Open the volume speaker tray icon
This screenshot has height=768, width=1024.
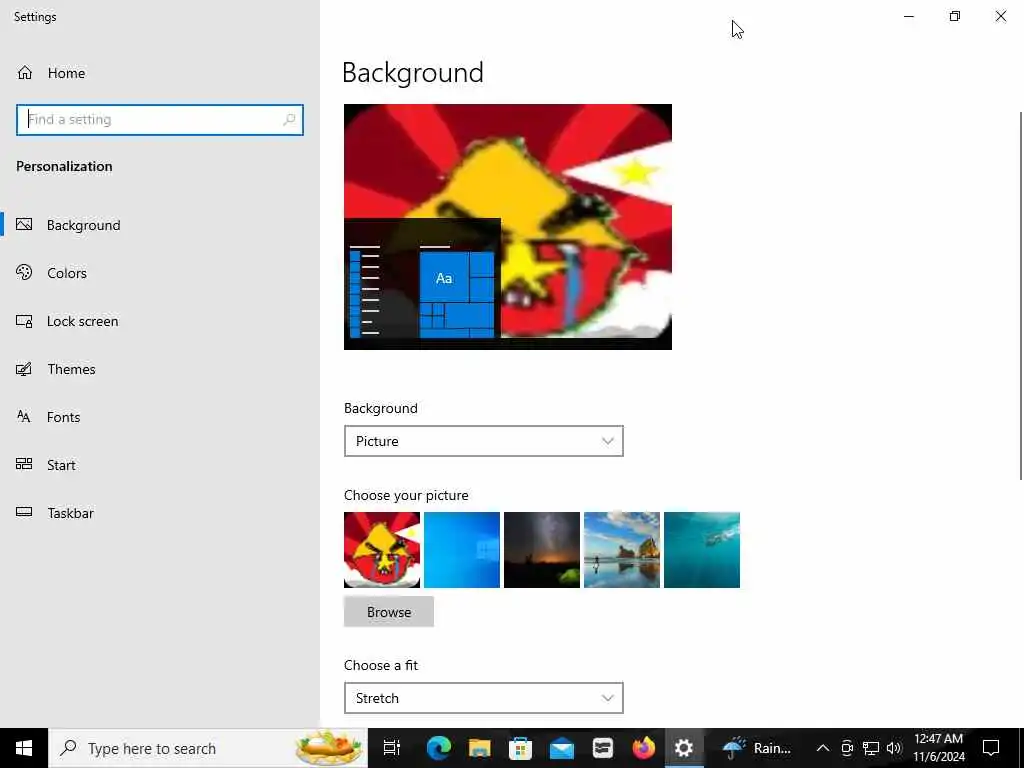coord(894,748)
